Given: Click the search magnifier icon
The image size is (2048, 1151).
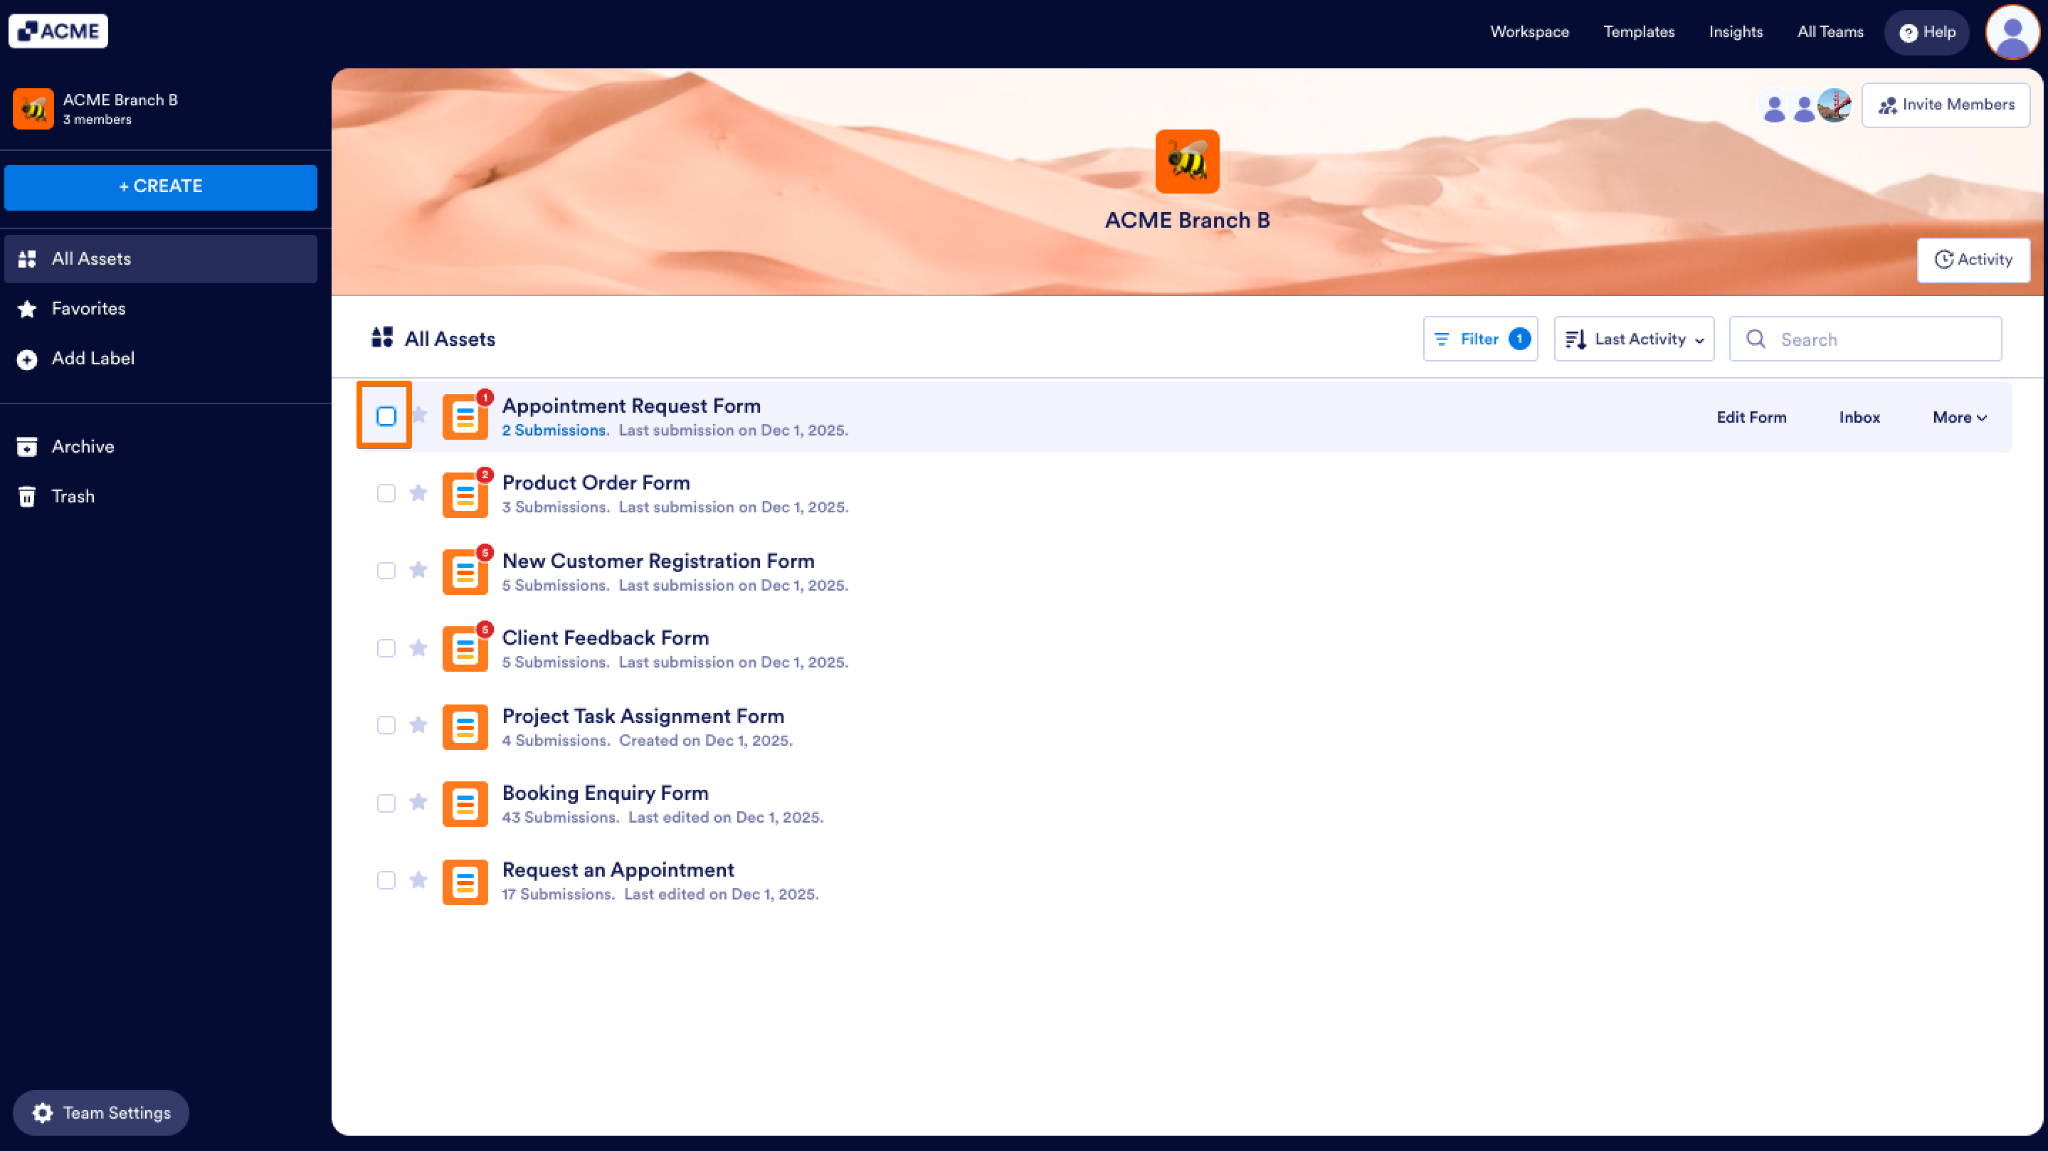Looking at the screenshot, I should coord(1756,339).
